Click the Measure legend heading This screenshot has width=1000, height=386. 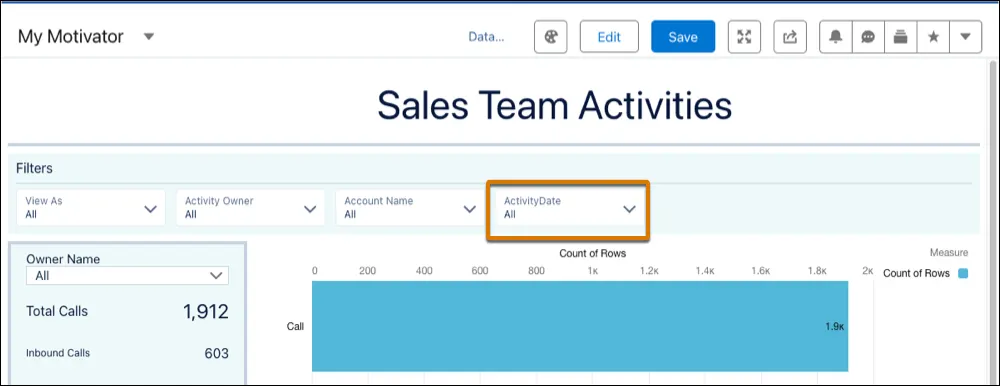tap(949, 253)
